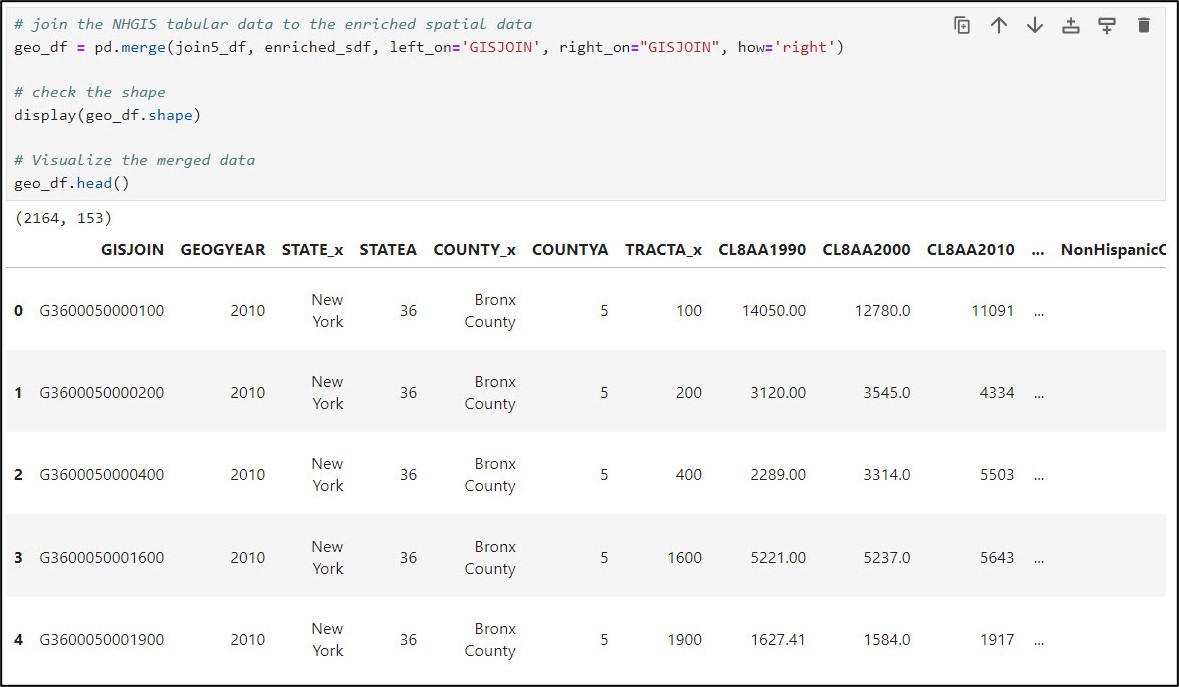Click the COUNTY_x column header
This screenshot has height=687, width=1179.
474,250
